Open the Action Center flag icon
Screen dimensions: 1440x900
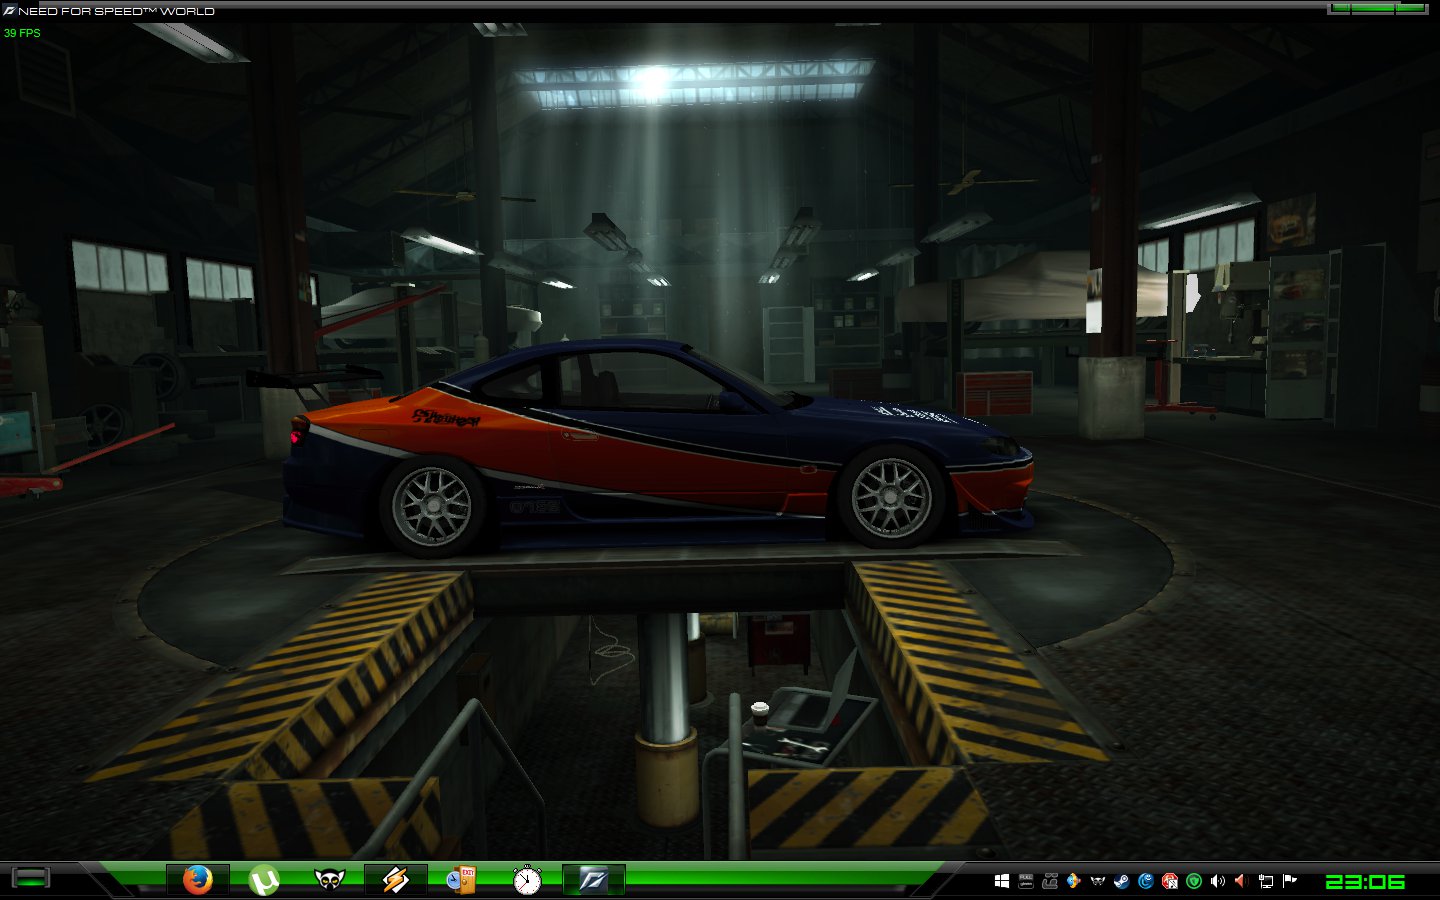(x=1290, y=881)
